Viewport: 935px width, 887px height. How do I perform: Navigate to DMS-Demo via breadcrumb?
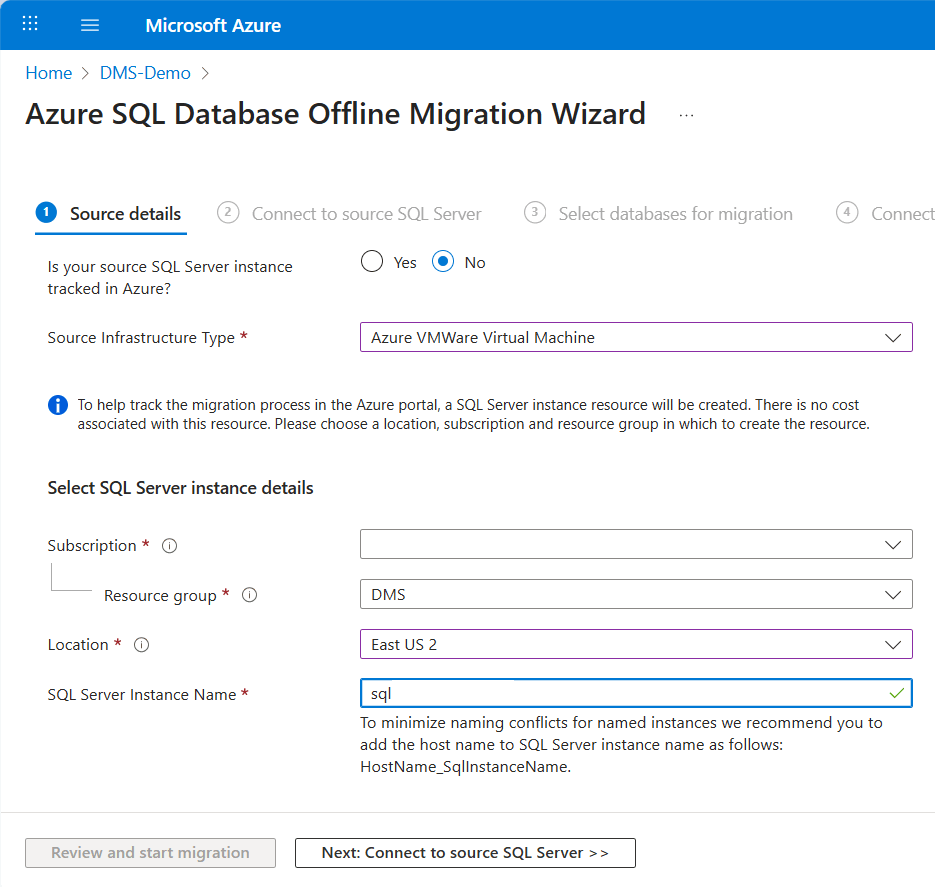pyautogui.click(x=145, y=72)
